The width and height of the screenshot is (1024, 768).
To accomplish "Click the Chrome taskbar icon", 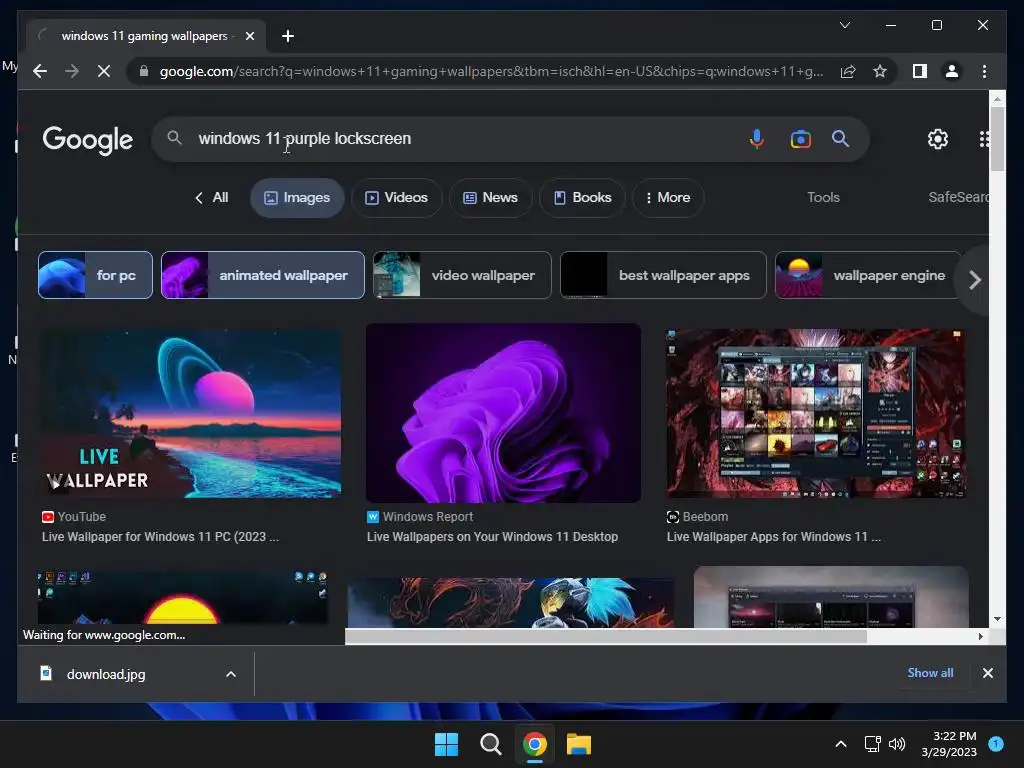I will click(x=534, y=744).
